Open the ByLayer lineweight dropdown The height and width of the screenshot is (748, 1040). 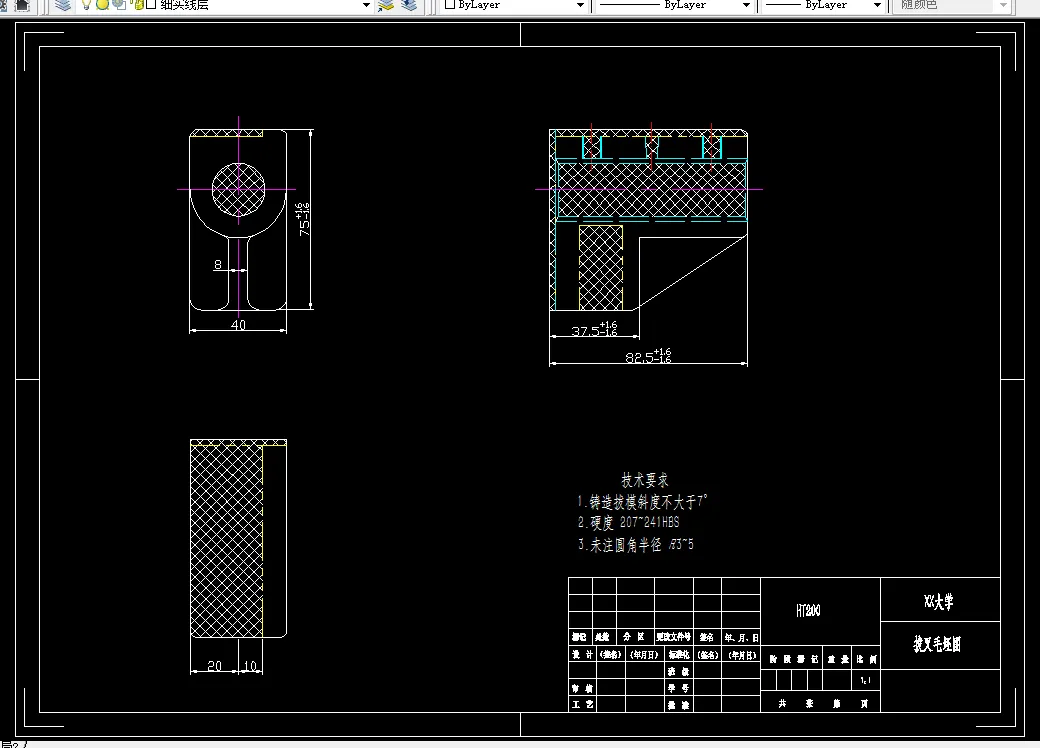pos(822,5)
